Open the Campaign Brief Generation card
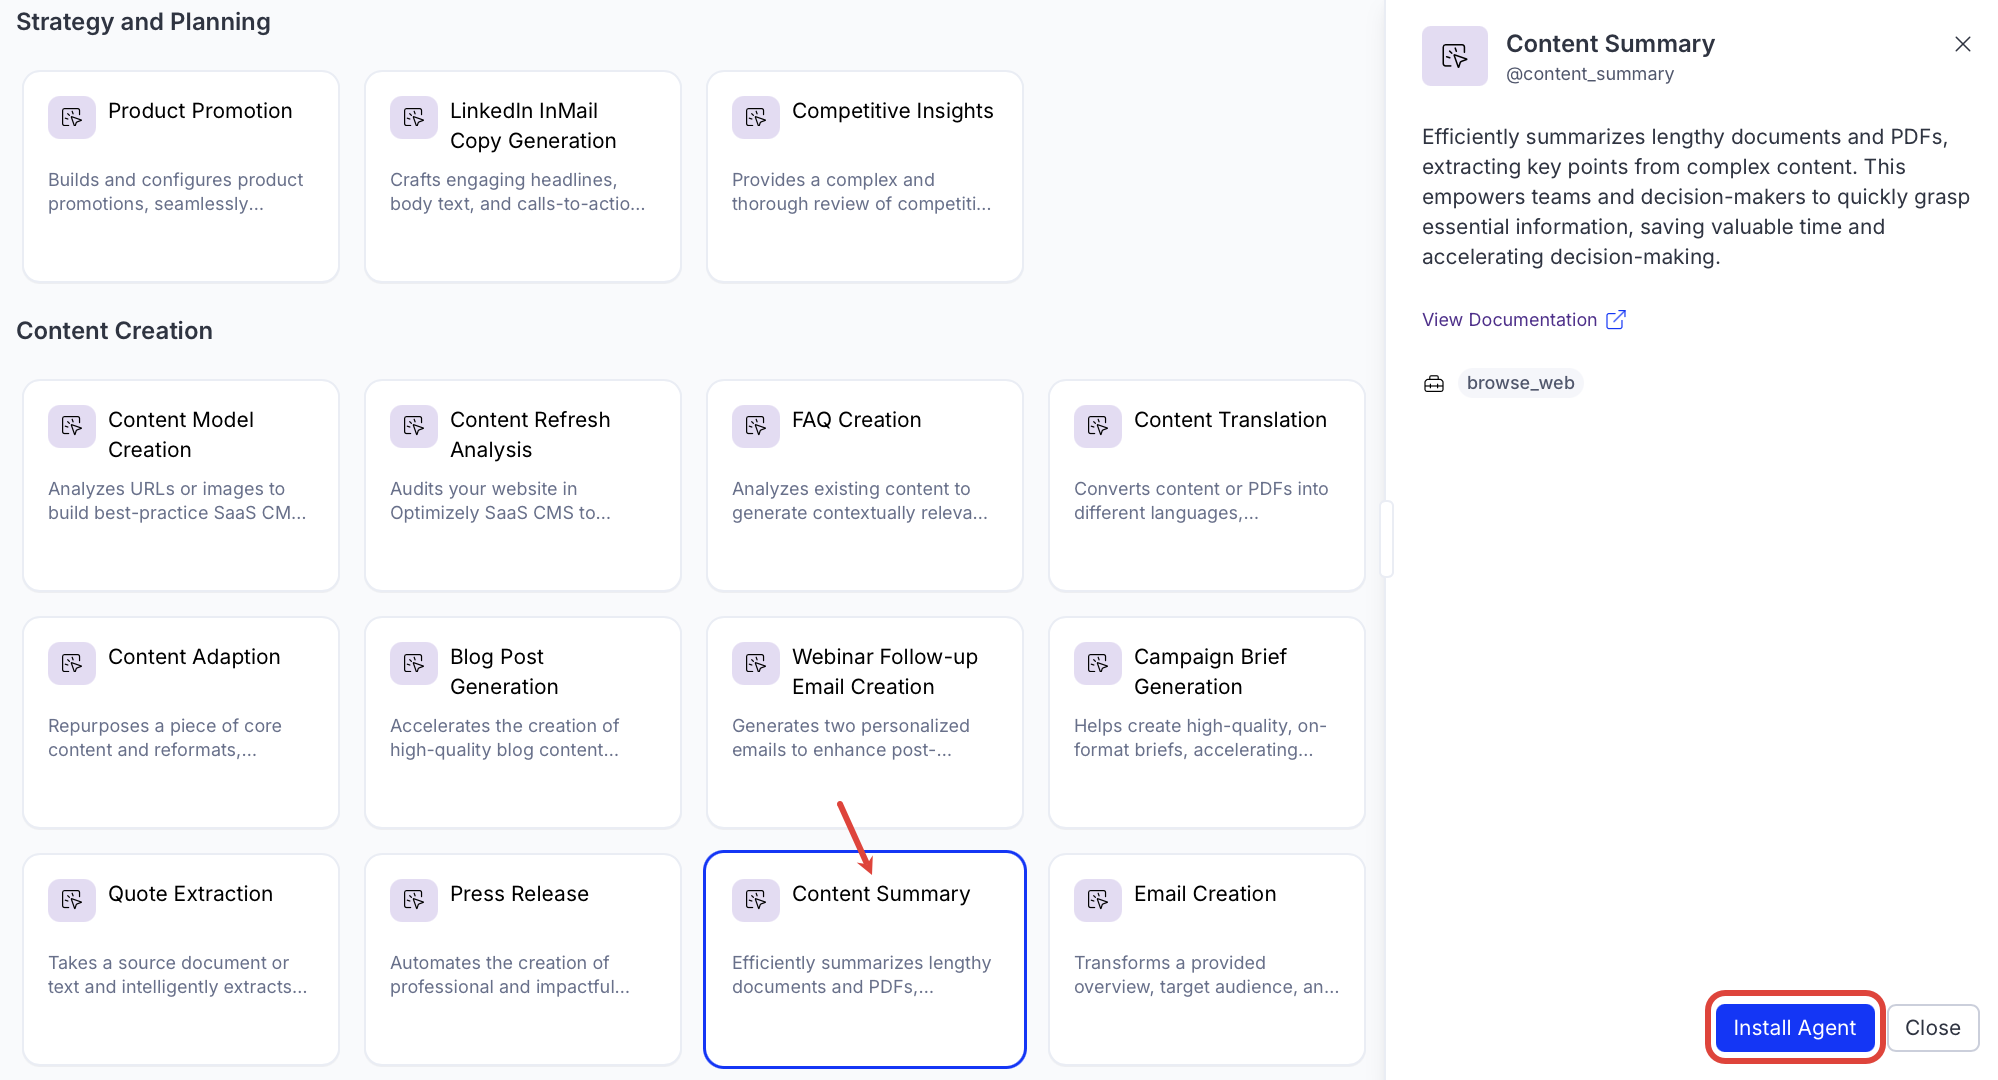 1207,722
